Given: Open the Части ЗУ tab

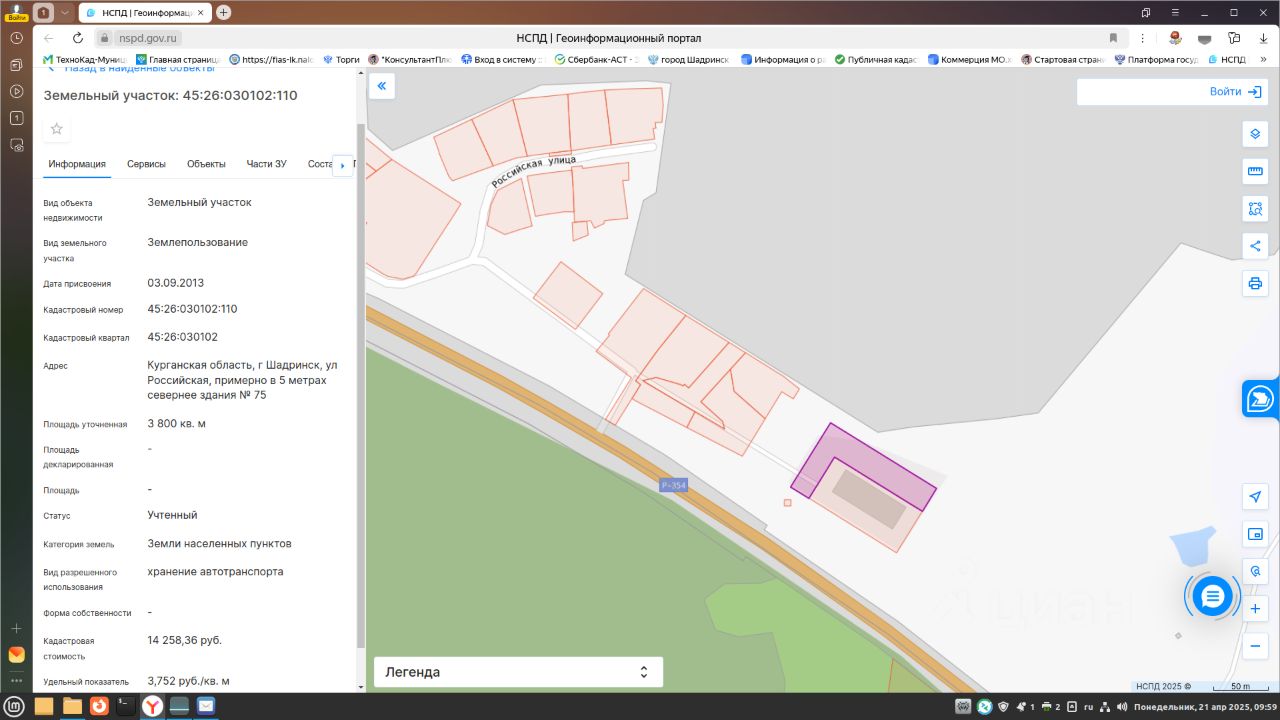Looking at the screenshot, I should [267, 164].
